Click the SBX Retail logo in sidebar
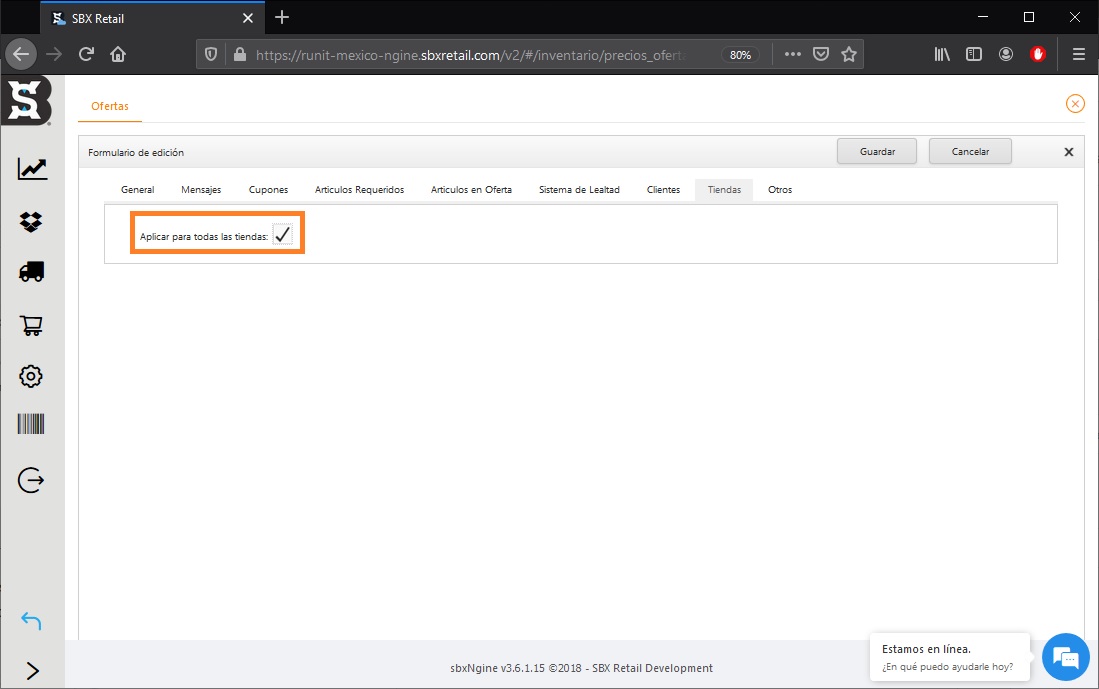1099x689 pixels. 27,100
